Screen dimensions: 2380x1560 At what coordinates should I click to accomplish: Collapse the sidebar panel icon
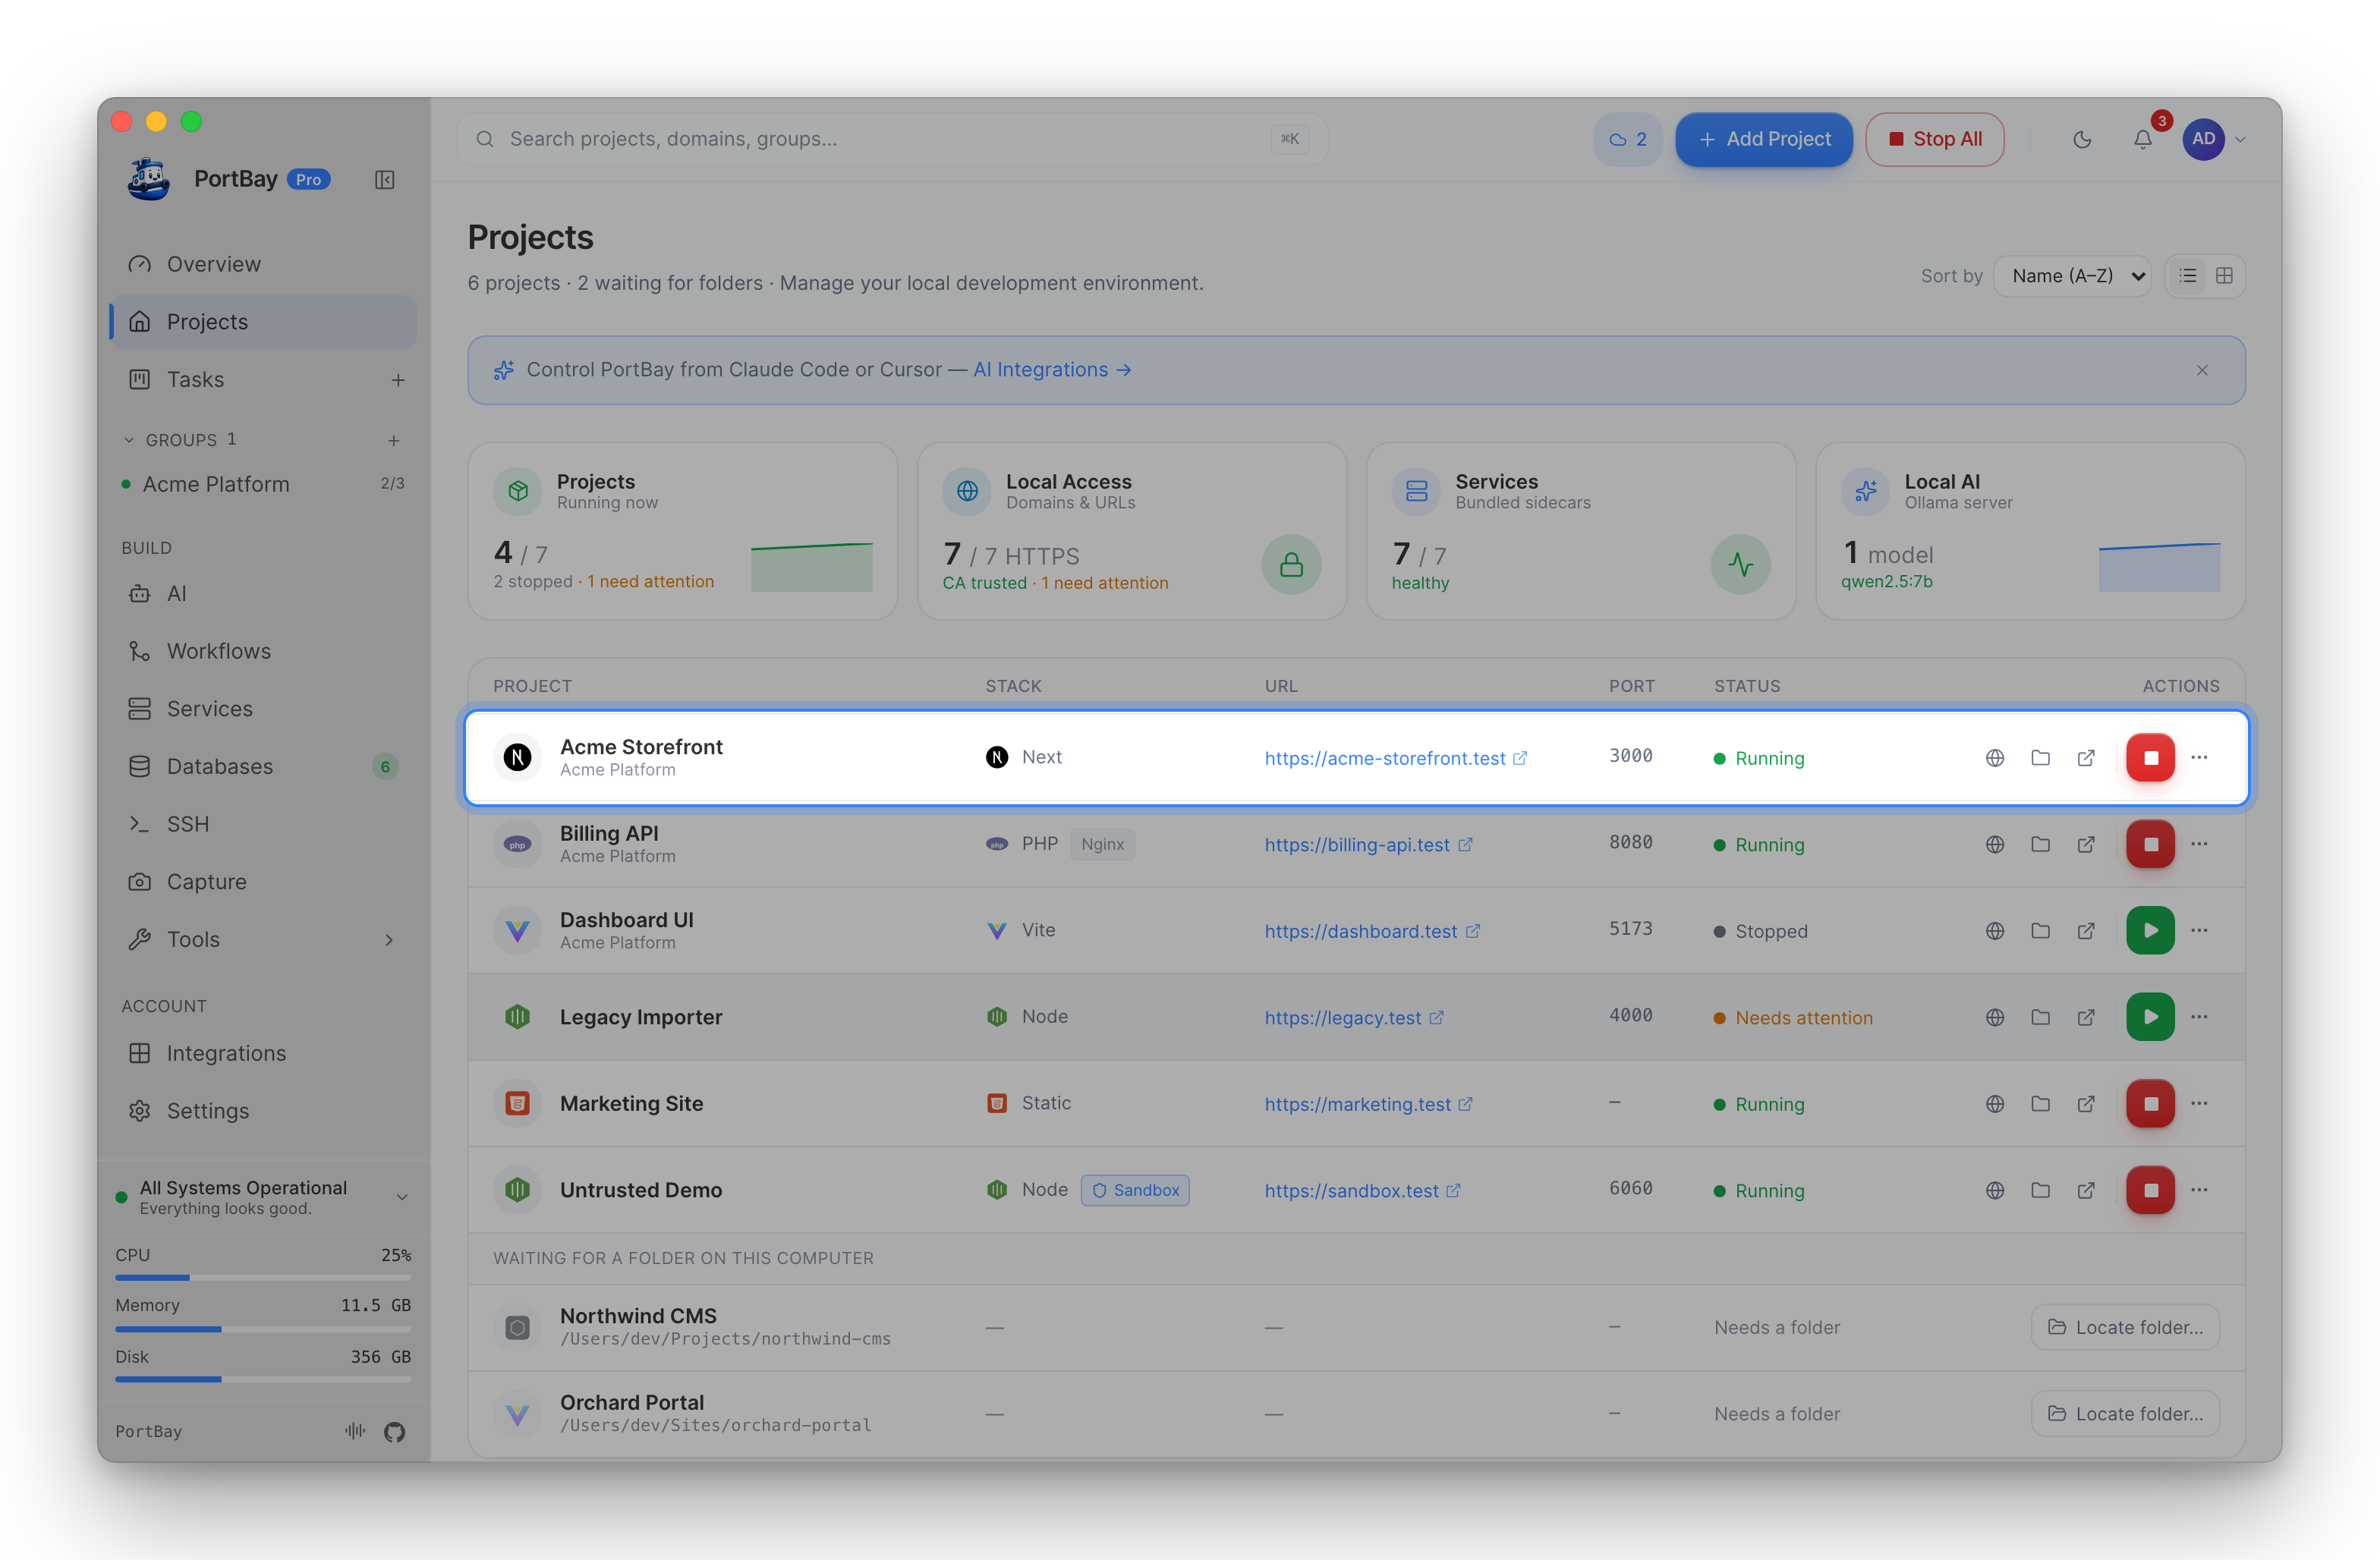(x=384, y=180)
